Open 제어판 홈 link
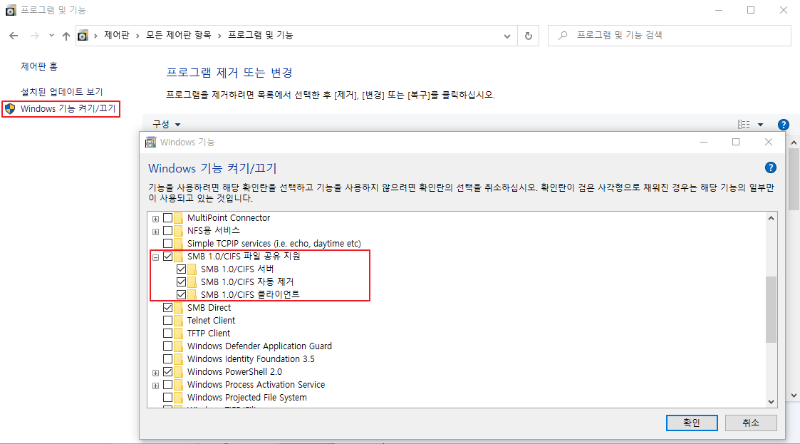This screenshot has height=444, width=800. click(39, 66)
